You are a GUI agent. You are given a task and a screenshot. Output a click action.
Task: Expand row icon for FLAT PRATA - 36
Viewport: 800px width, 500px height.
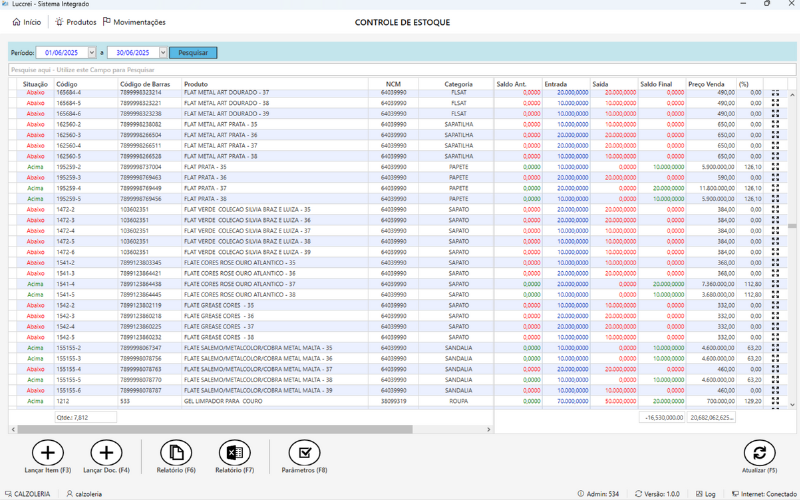click(x=776, y=177)
